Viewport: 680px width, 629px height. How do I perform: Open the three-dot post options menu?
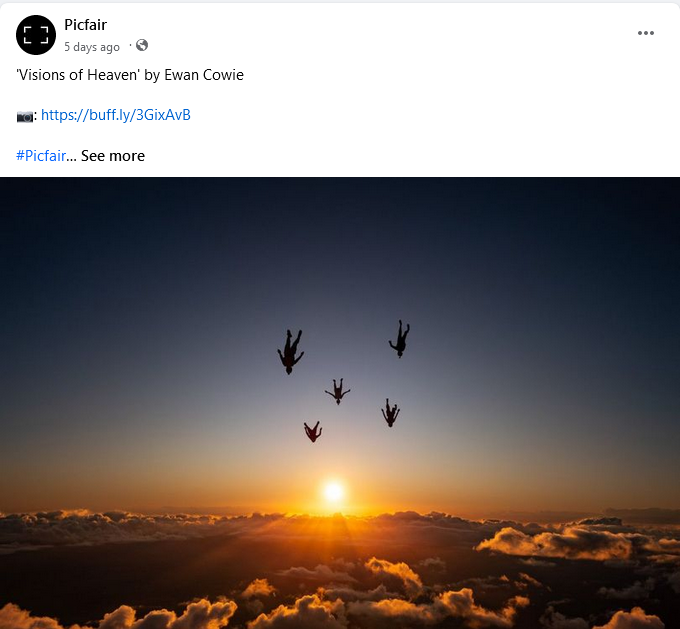click(x=646, y=33)
